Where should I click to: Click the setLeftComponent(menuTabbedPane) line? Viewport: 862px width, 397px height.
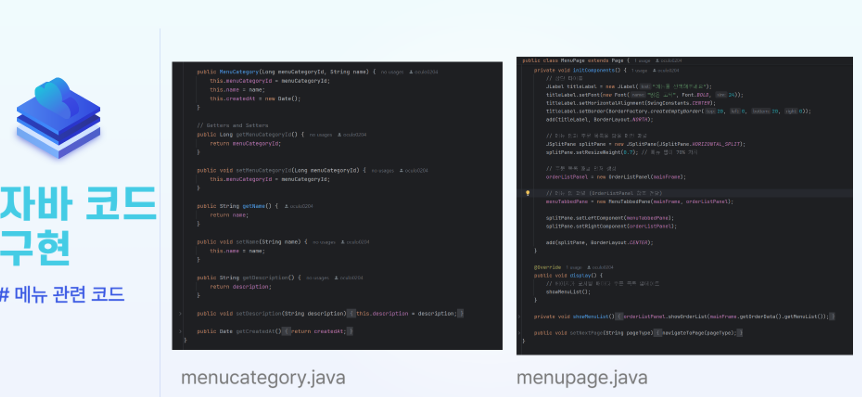click(609, 218)
